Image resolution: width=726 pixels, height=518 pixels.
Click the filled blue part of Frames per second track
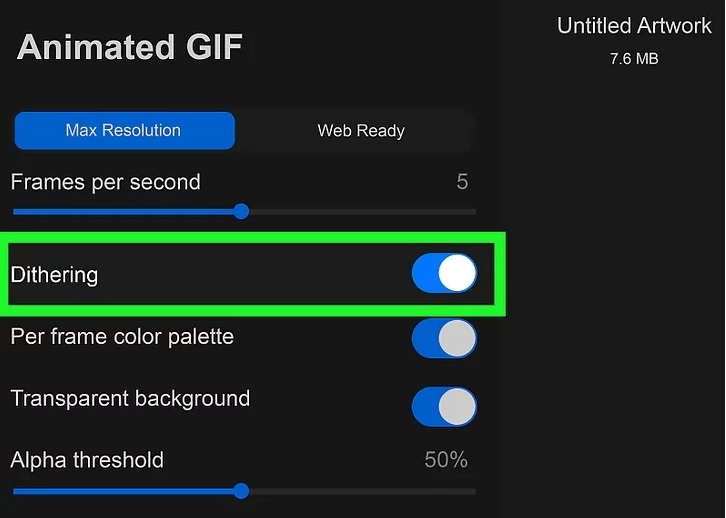click(120, 211)
